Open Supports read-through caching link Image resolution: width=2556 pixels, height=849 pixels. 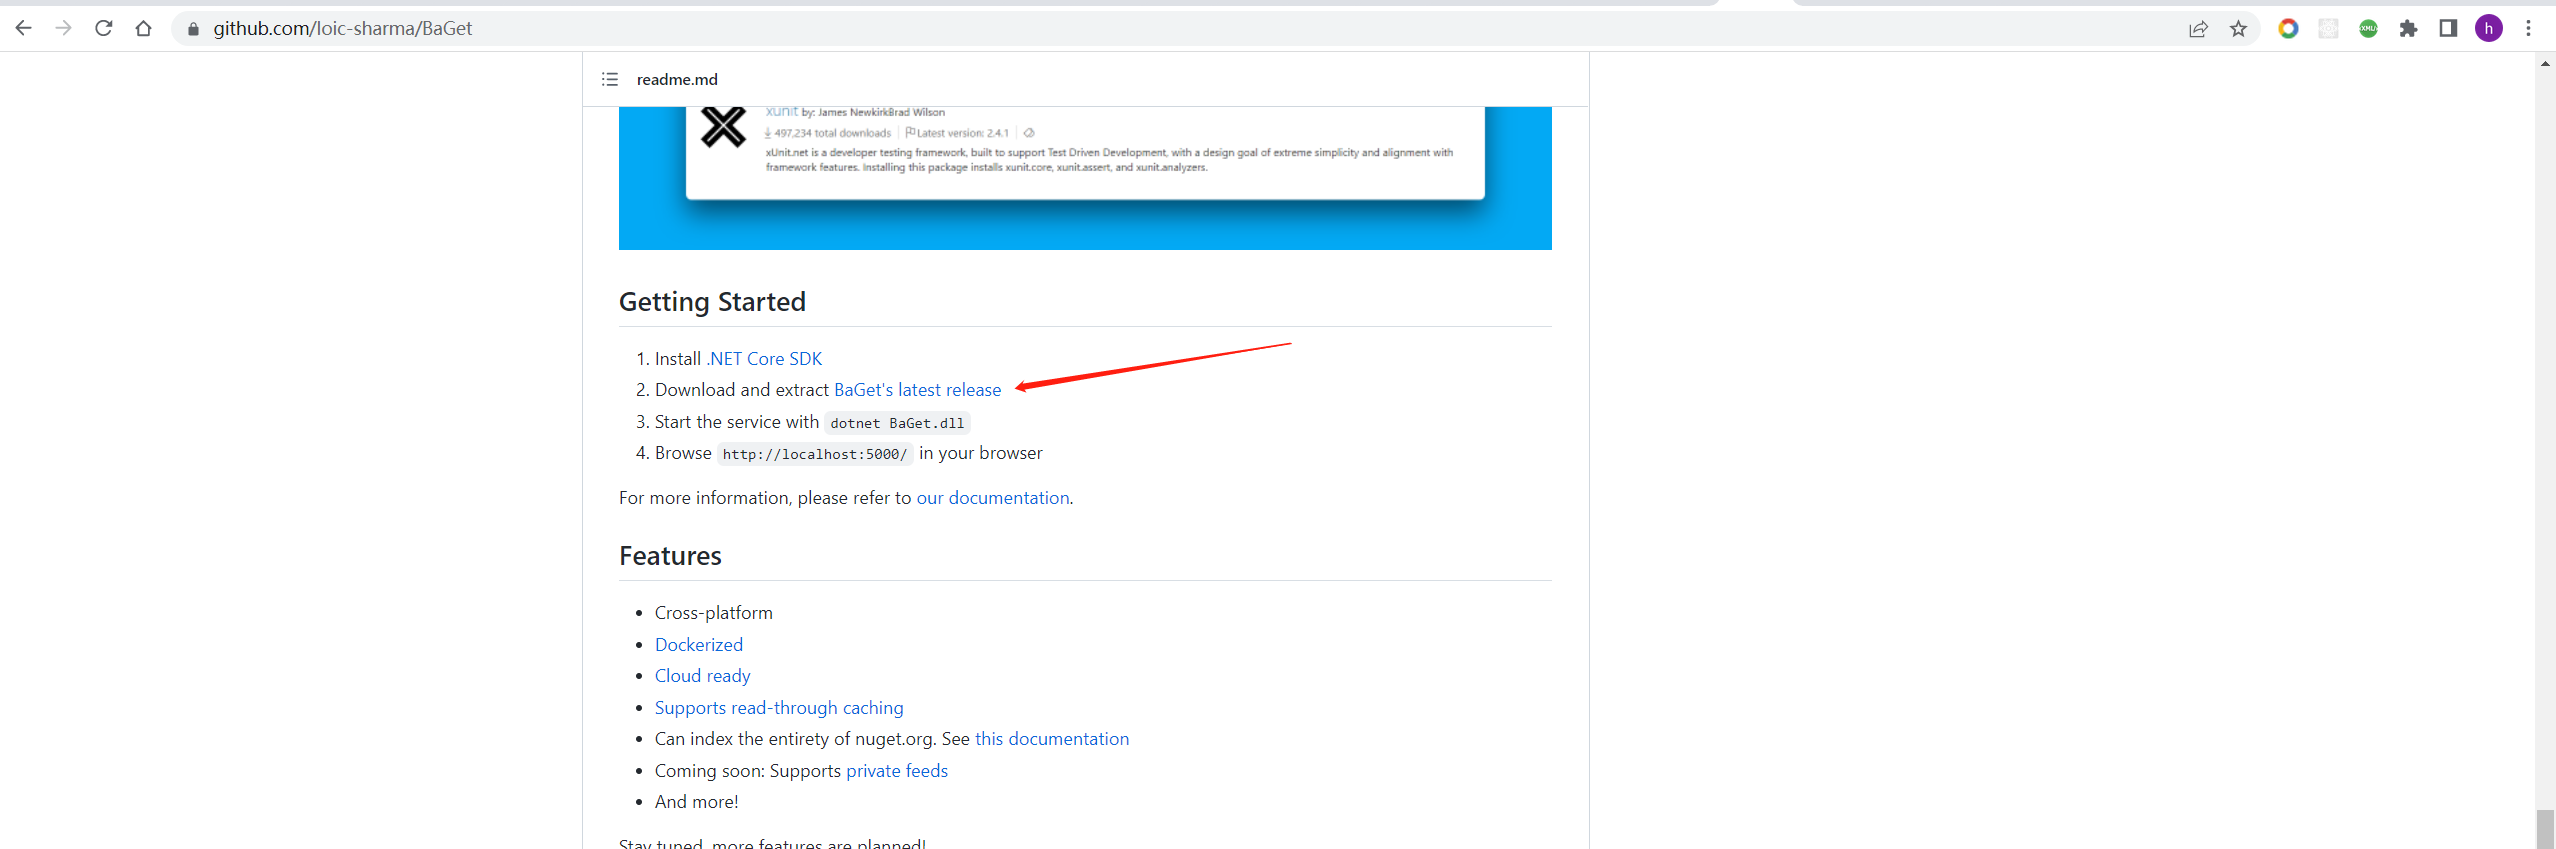click(779, 708)
